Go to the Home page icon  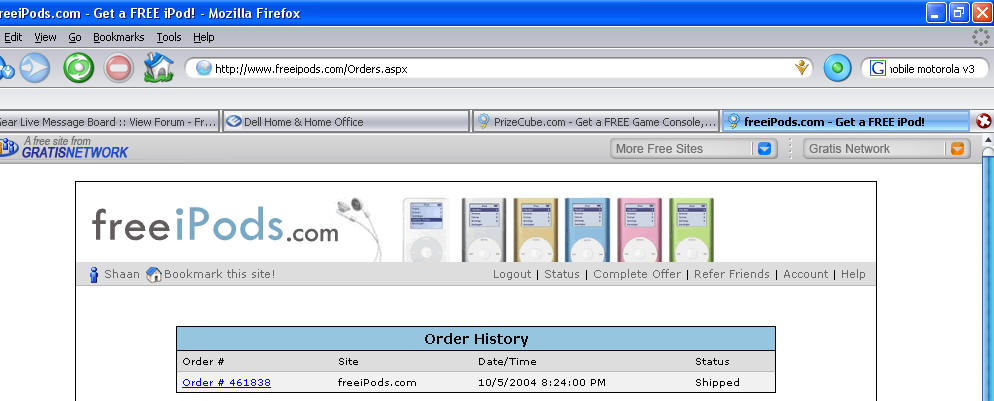158,68
